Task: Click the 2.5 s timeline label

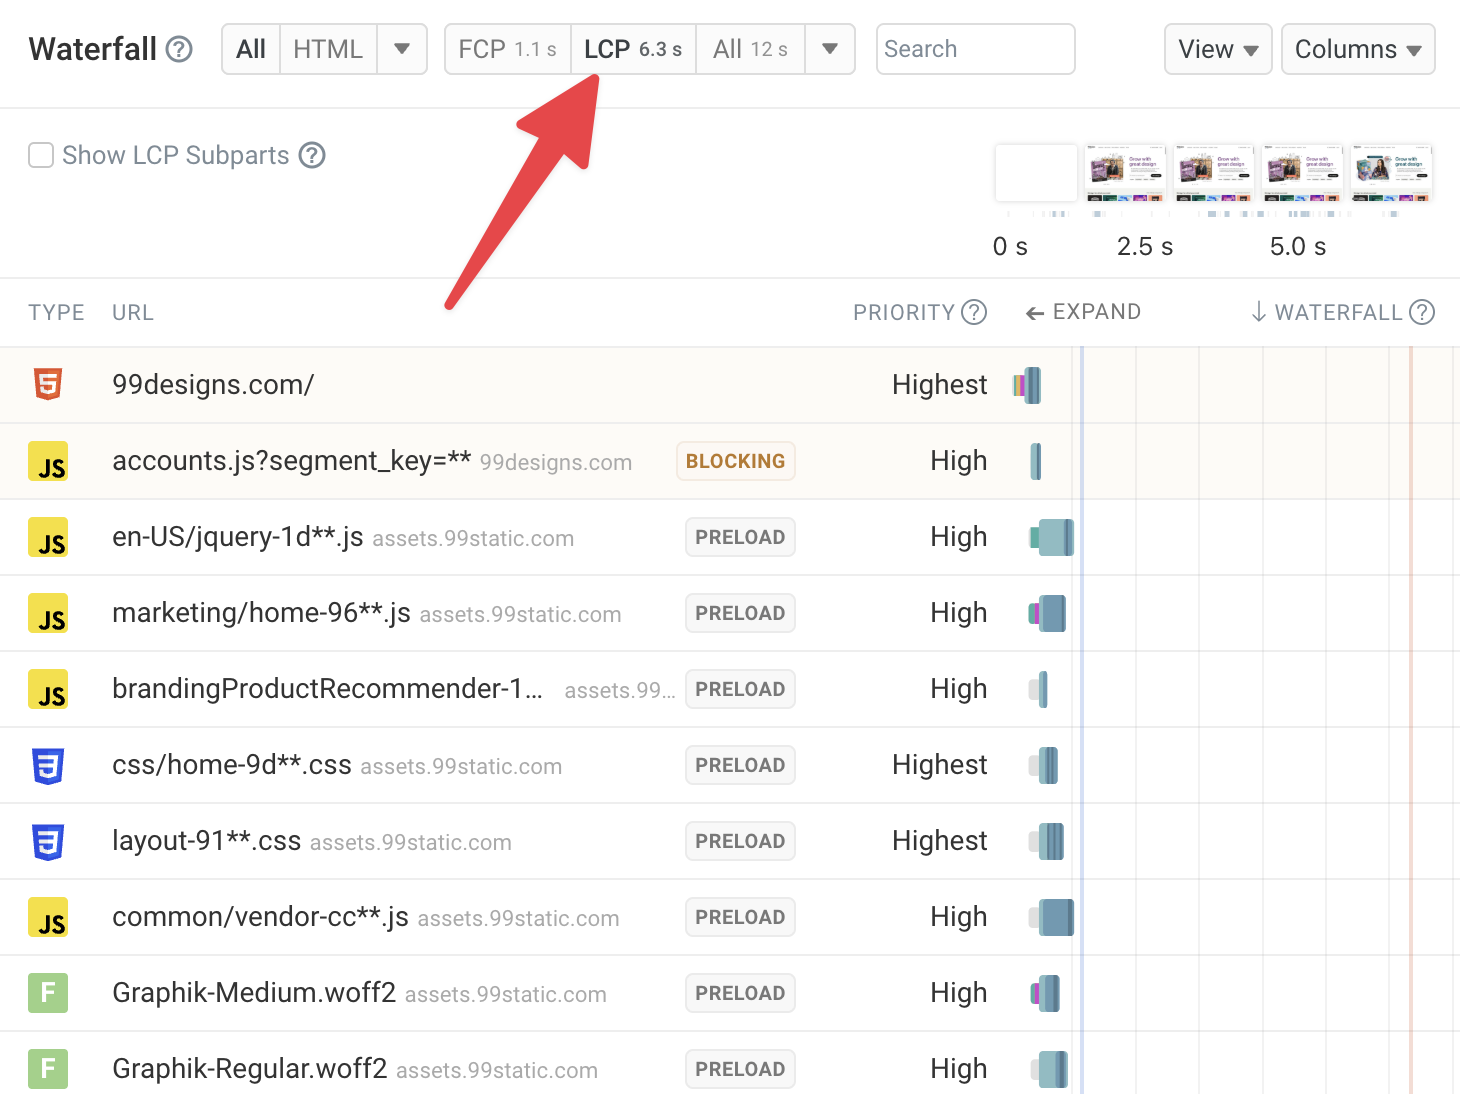Action: 1145,246
